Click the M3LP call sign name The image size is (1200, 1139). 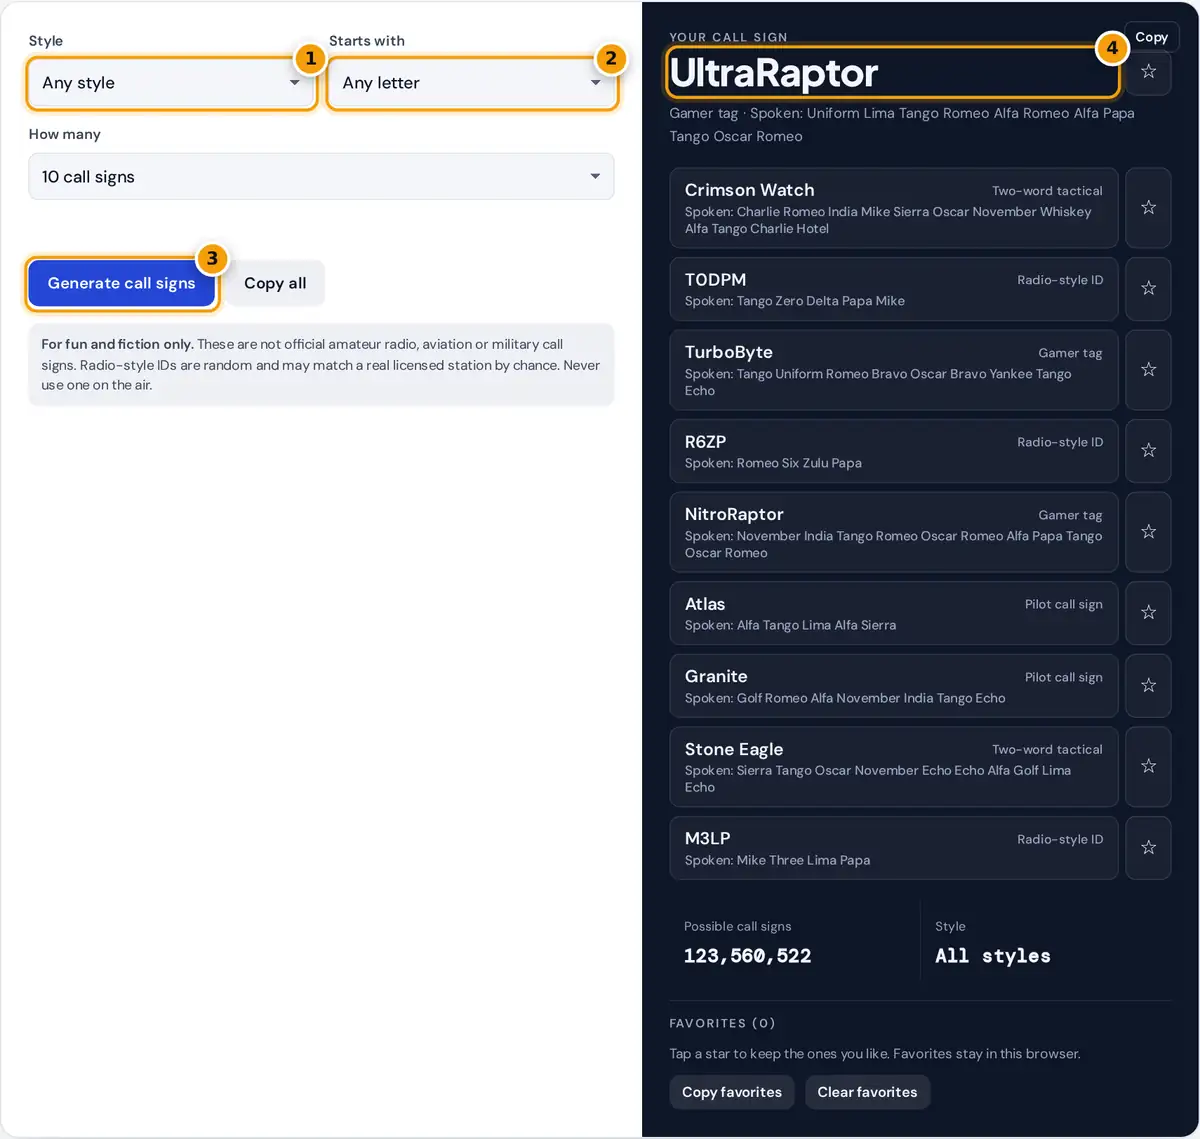(x=707, y=839)
